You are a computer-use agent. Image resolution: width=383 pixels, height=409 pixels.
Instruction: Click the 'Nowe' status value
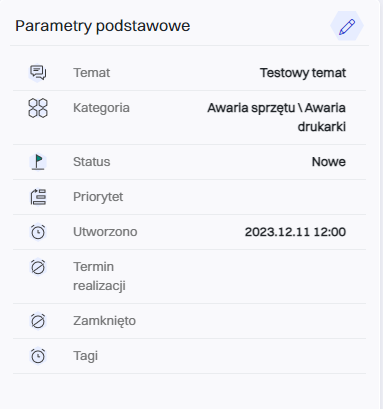(x=329, y=162)
